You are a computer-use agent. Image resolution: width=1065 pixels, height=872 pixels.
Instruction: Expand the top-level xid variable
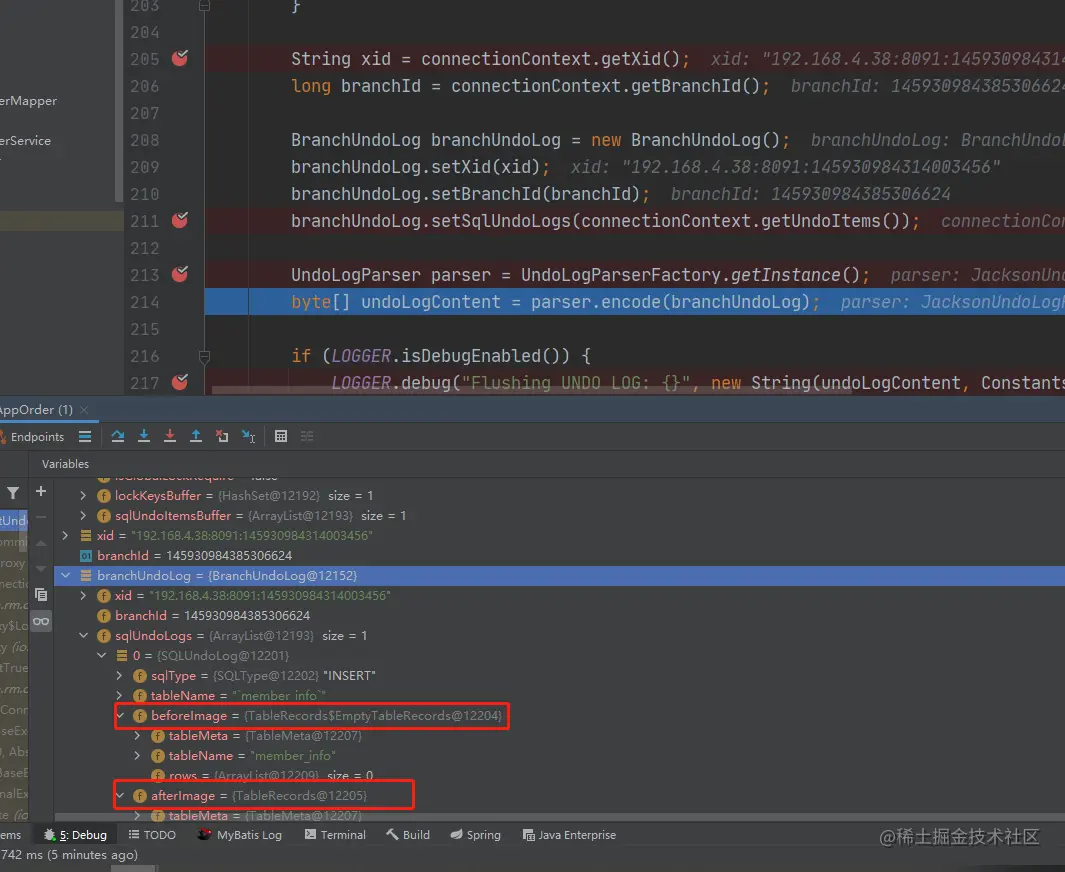click(65, 535)
